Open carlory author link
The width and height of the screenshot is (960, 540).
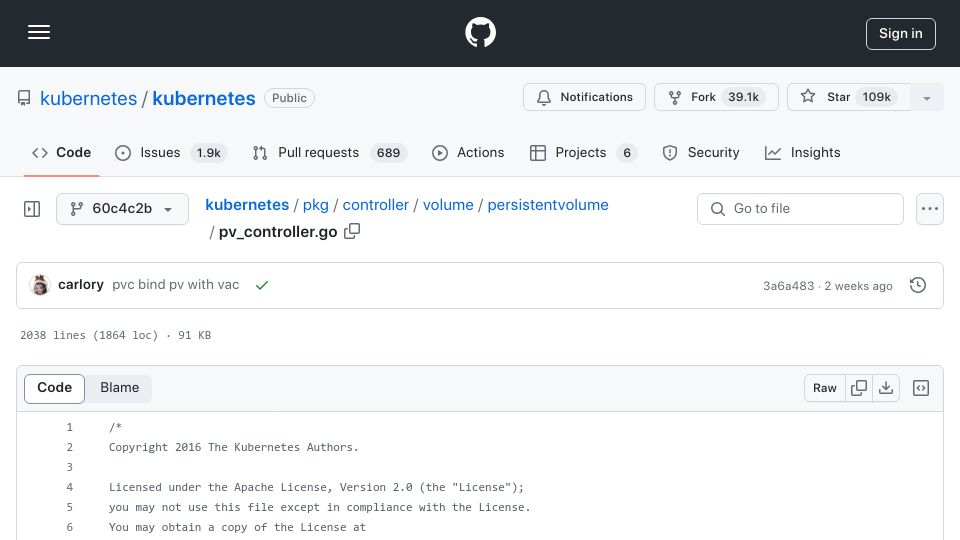pyautogui.click(x=81, y=285)
